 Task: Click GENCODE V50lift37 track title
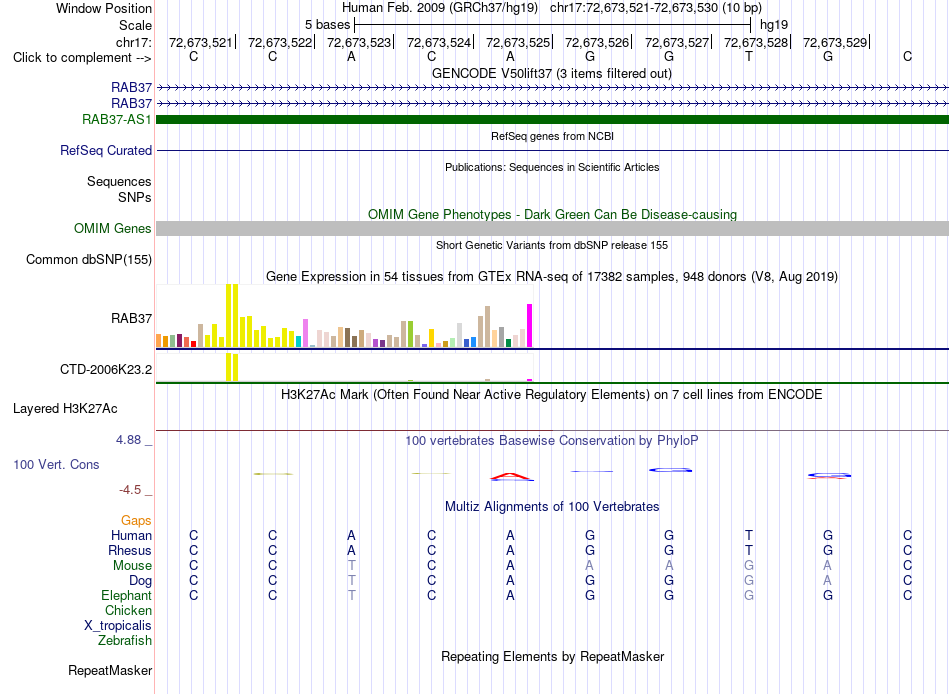[x=552, y=73]
